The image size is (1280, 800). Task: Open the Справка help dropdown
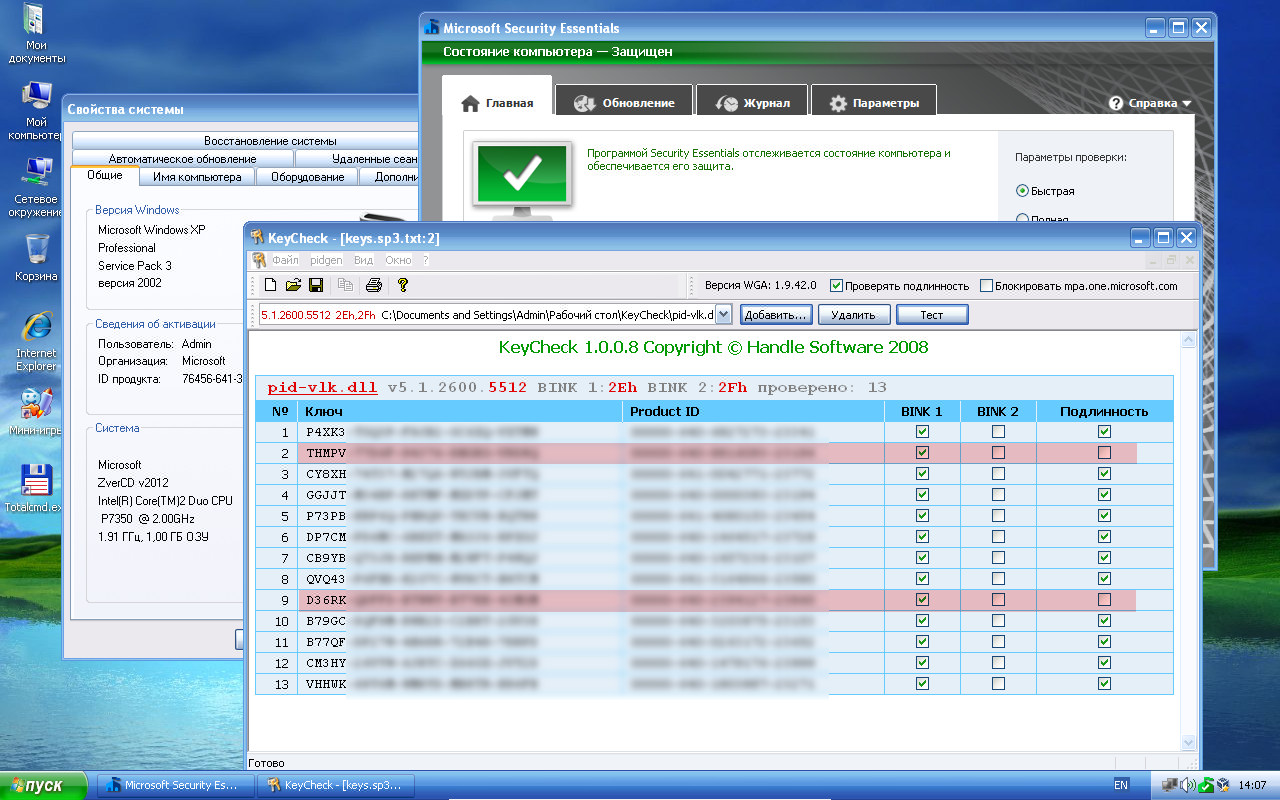(x=1150, y=103)
